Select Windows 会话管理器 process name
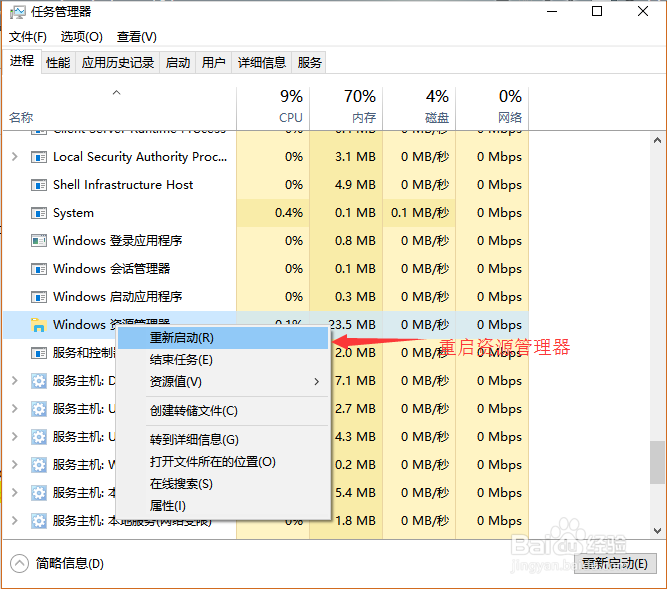Viewport: 667px width, 589px height. (112, 269)
